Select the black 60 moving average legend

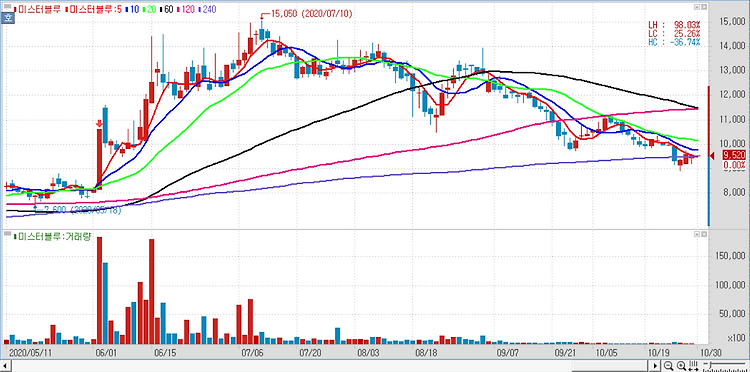click(x=166, y=9)
